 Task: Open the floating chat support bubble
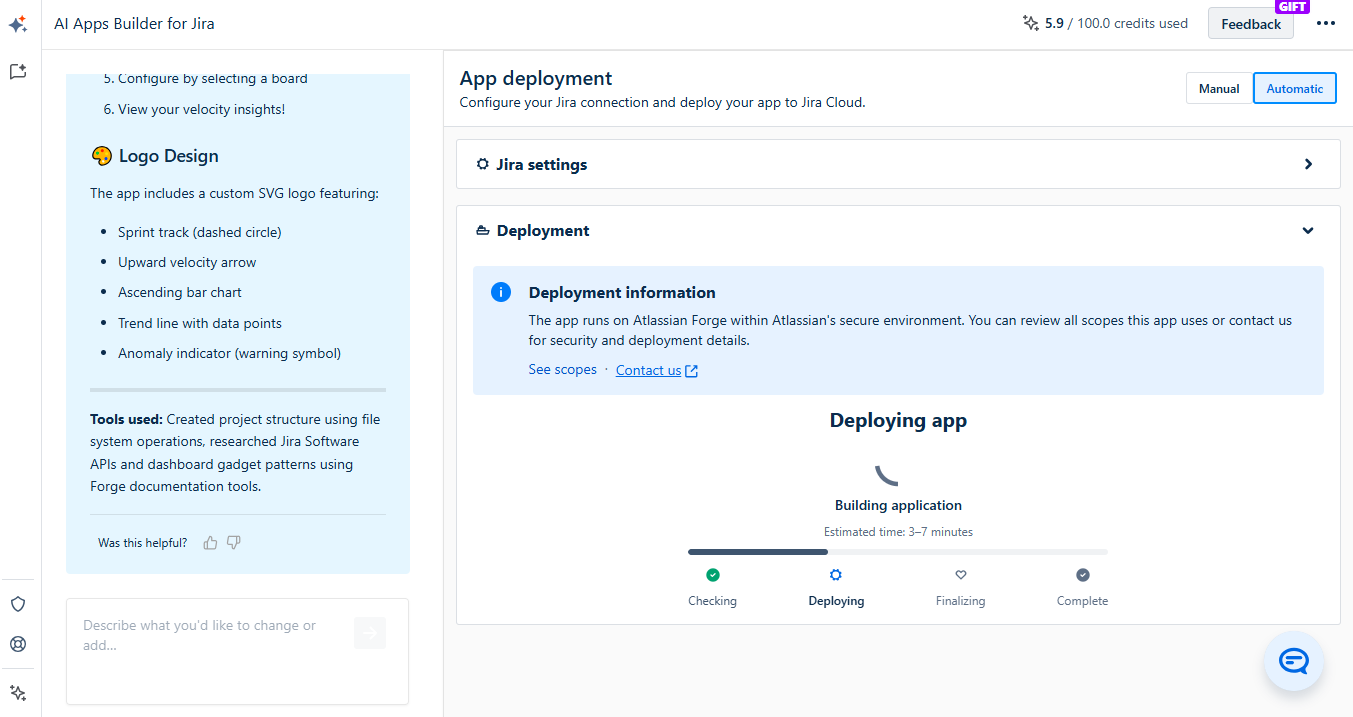pyautogui.click(x=1294, y=661)
